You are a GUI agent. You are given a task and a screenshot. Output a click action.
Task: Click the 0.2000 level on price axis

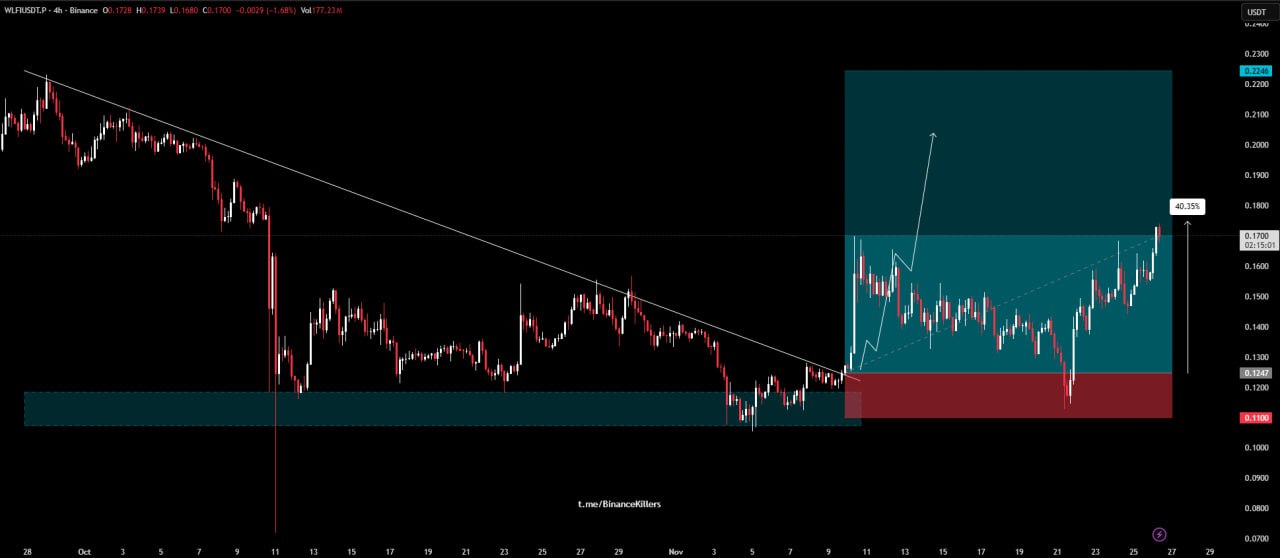[x=1254, y=145]
